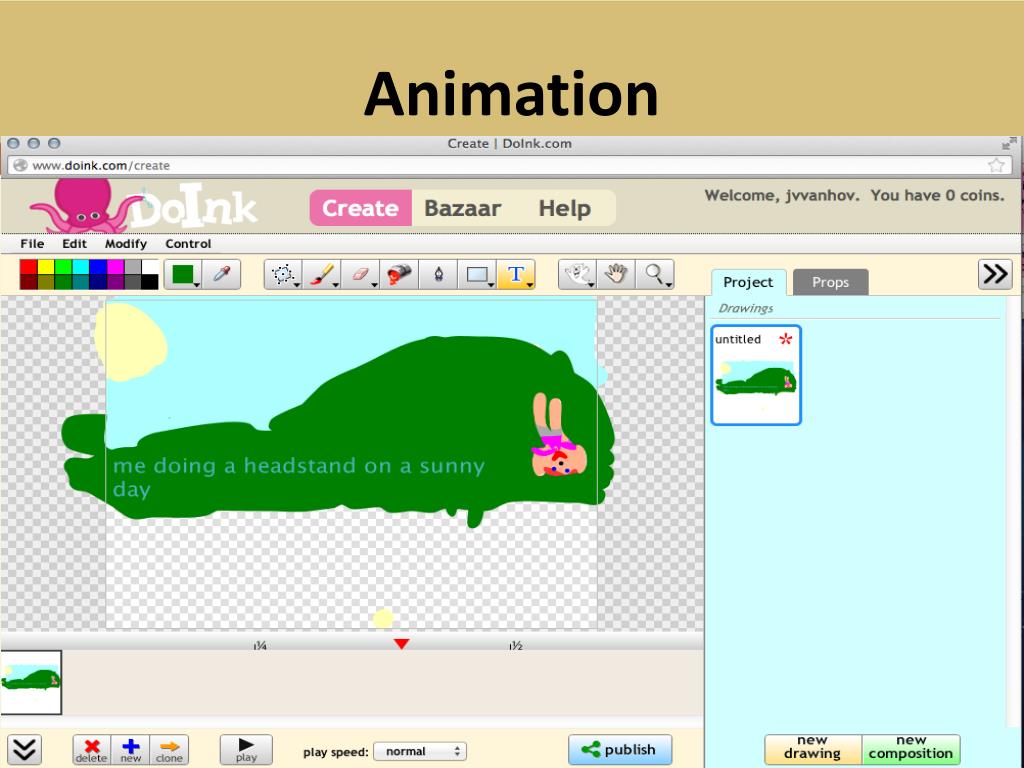Delete the current frame

click(x=91, y=750)
